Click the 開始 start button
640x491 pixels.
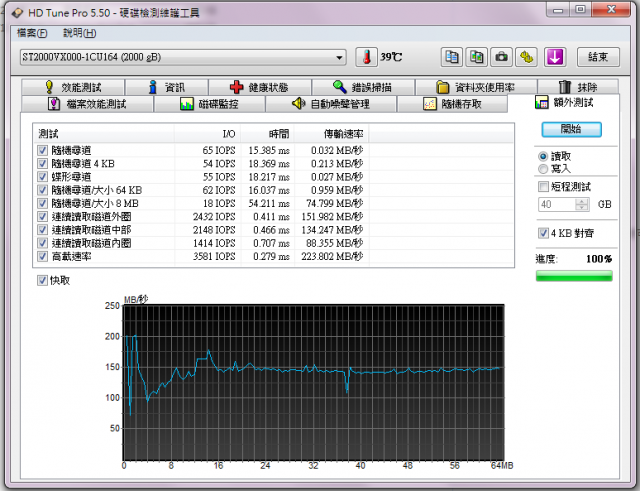[571, 129]
